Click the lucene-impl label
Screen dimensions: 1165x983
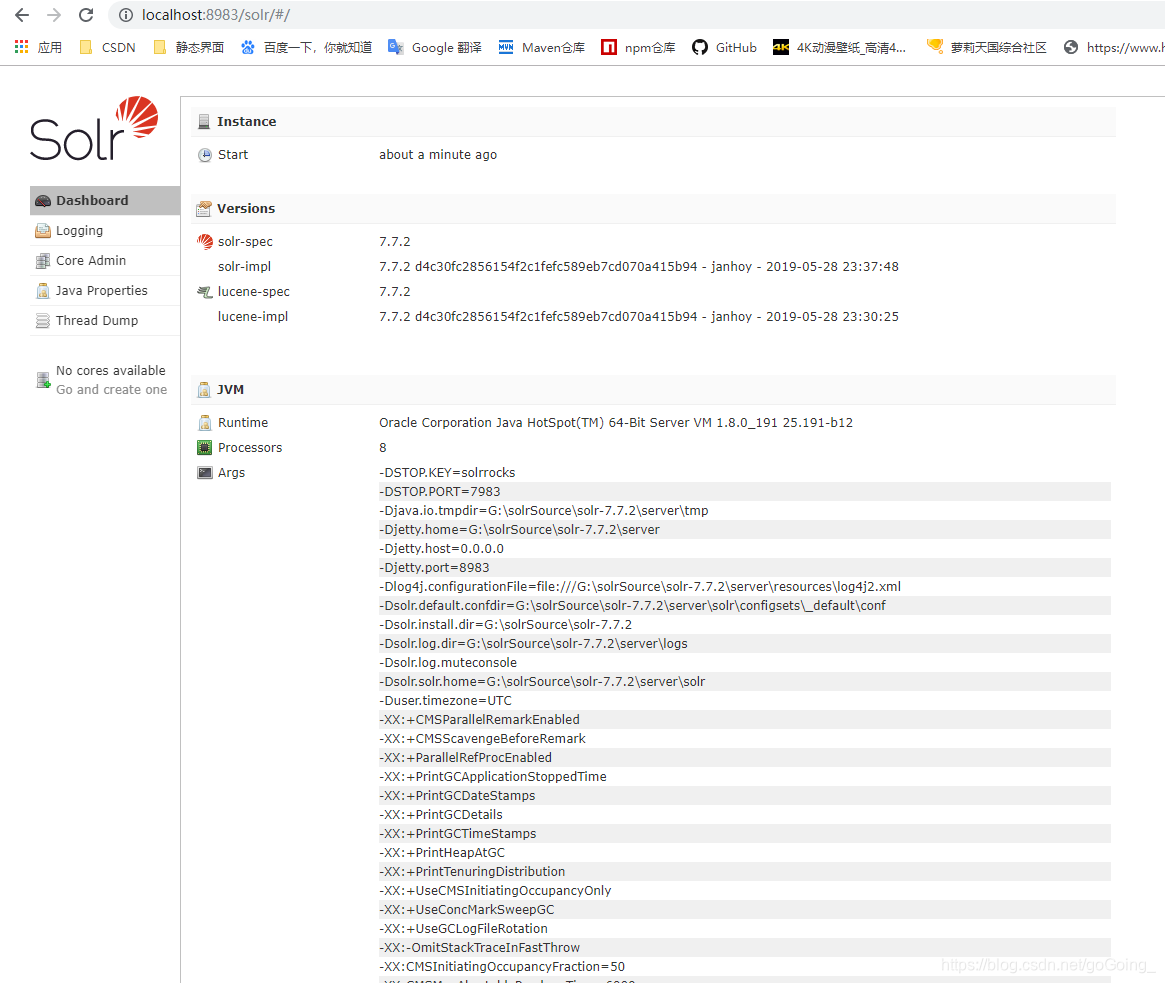point(253,317)
